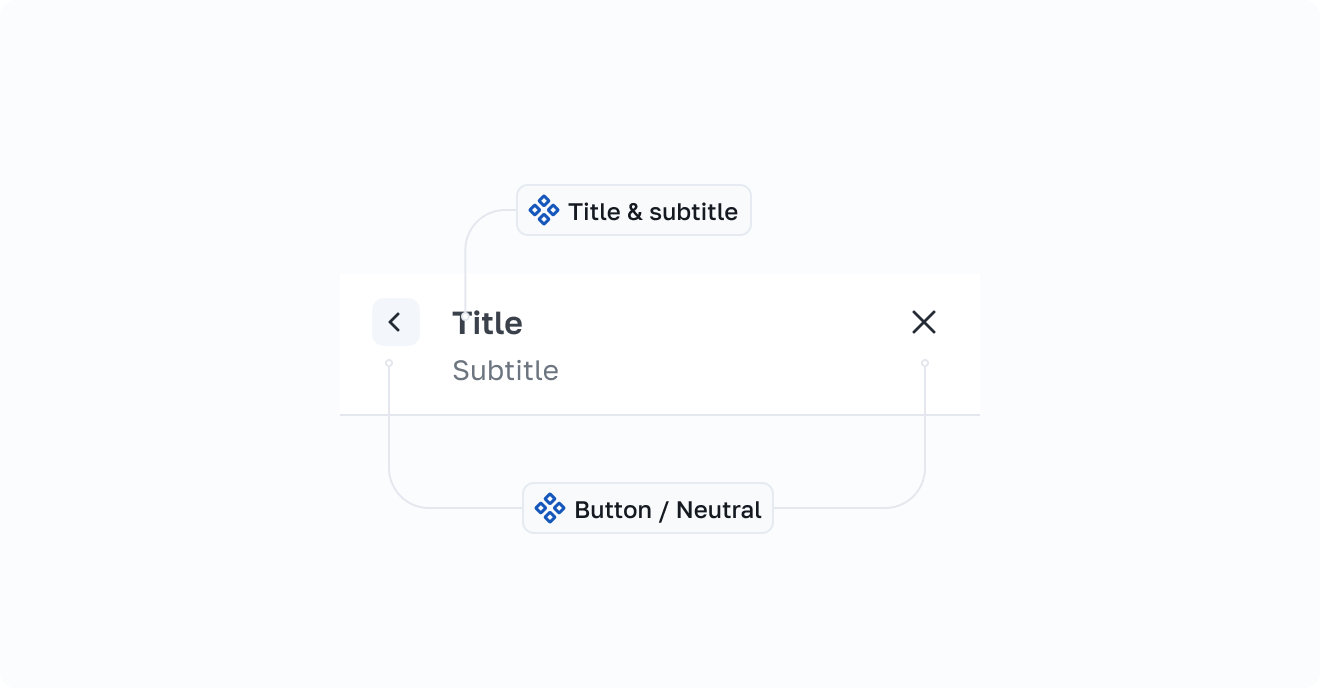Click empty header space between Title and X

click(x=720, y=340)
